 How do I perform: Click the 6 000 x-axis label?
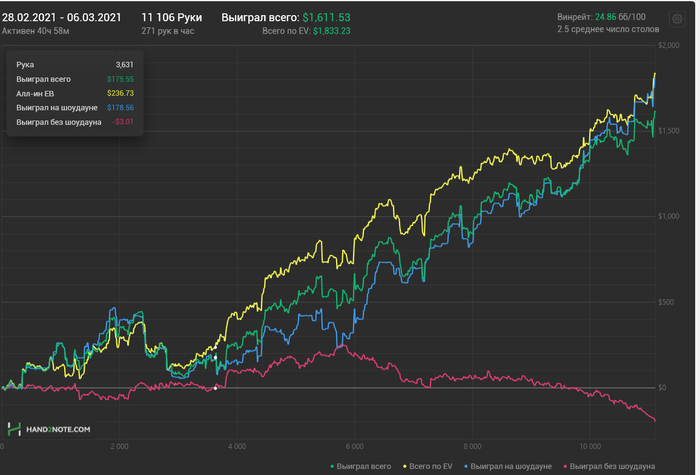354,446
